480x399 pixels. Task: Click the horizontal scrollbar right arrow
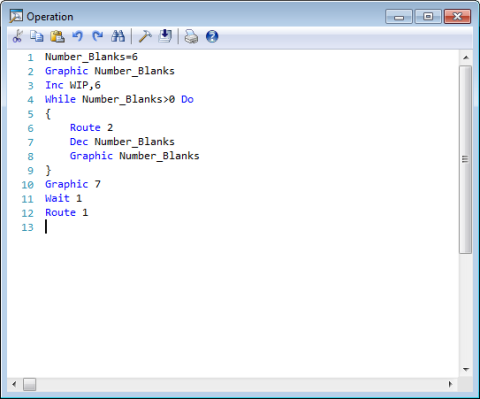point(450,384)
